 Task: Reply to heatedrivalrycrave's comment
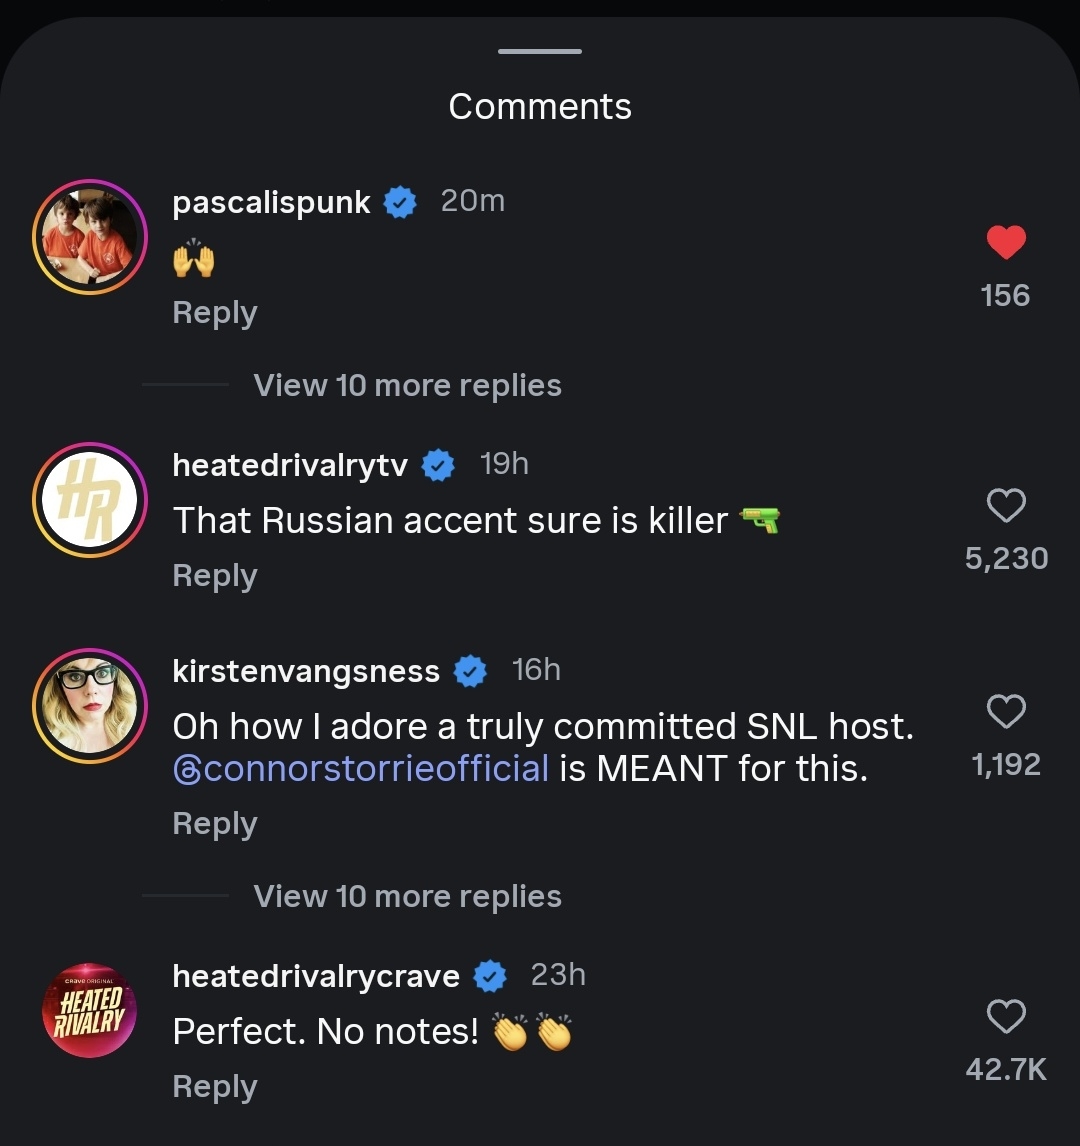215,1087
